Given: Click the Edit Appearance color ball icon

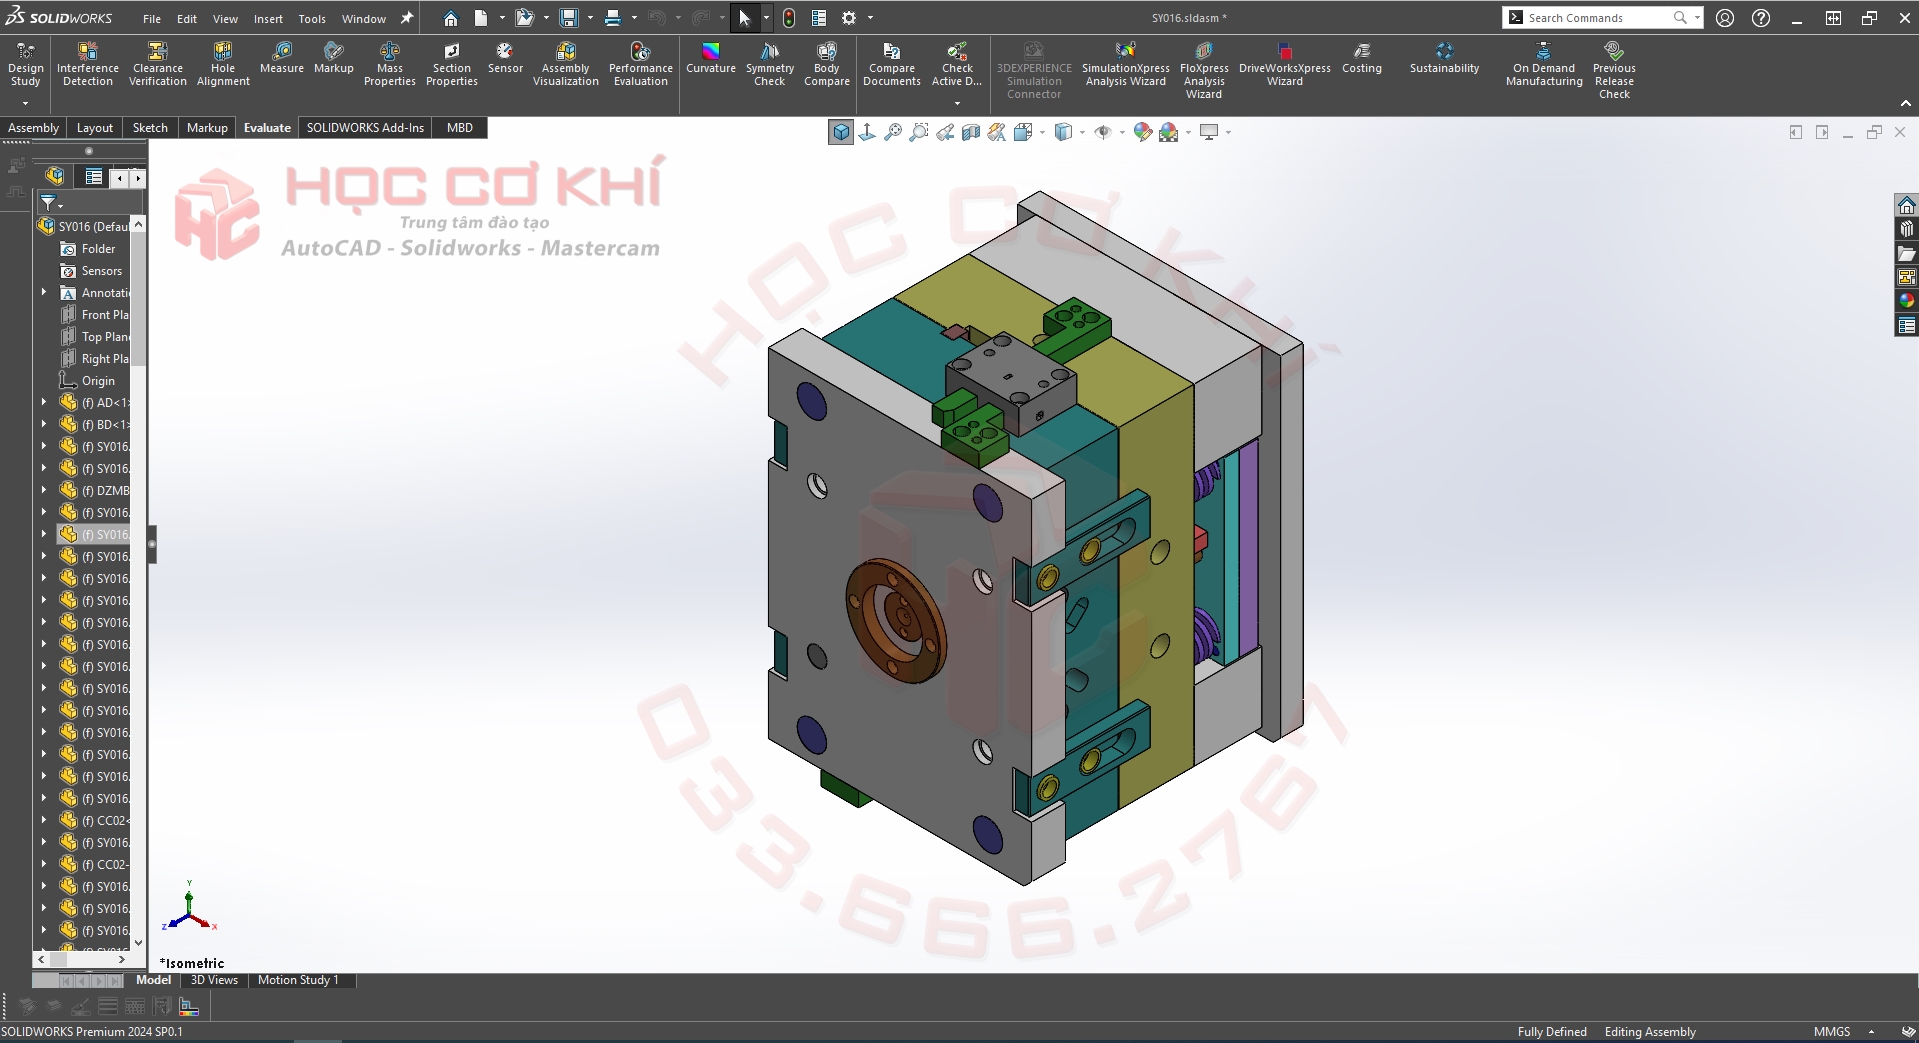Looking at the screenshot, I should tap(1142, 132).
